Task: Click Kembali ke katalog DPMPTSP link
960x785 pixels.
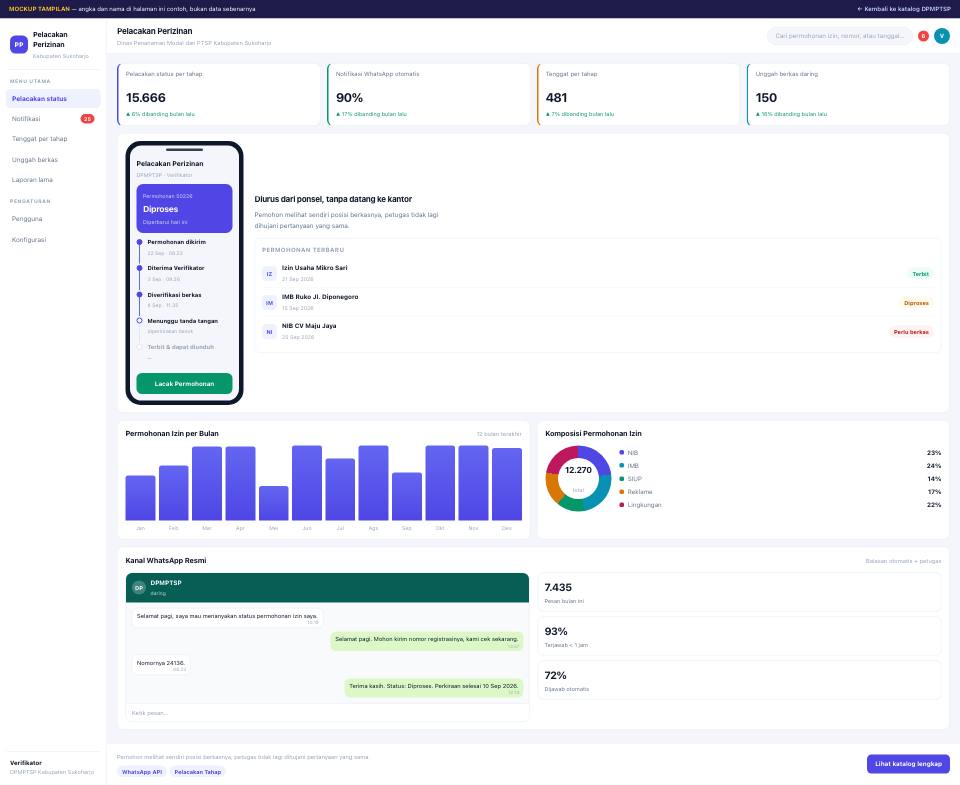Action: [904, 9]
